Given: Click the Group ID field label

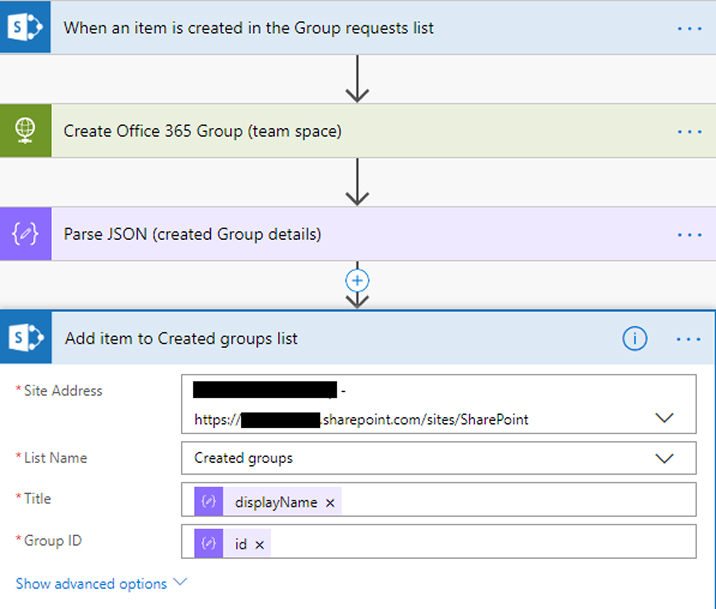Looking at the screenshot, I should (x=53, y=541).
